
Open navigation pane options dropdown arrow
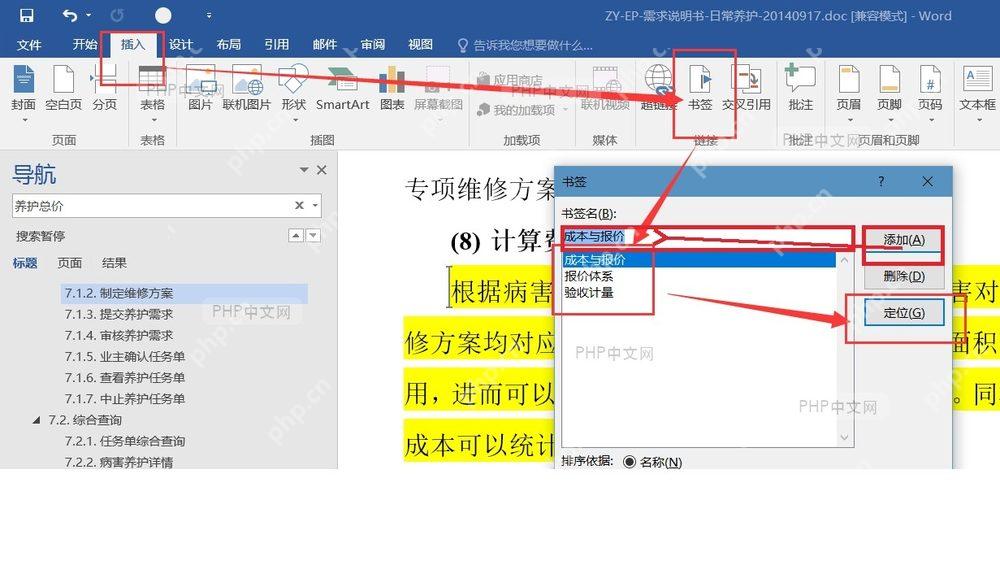(x=304, y=170)
